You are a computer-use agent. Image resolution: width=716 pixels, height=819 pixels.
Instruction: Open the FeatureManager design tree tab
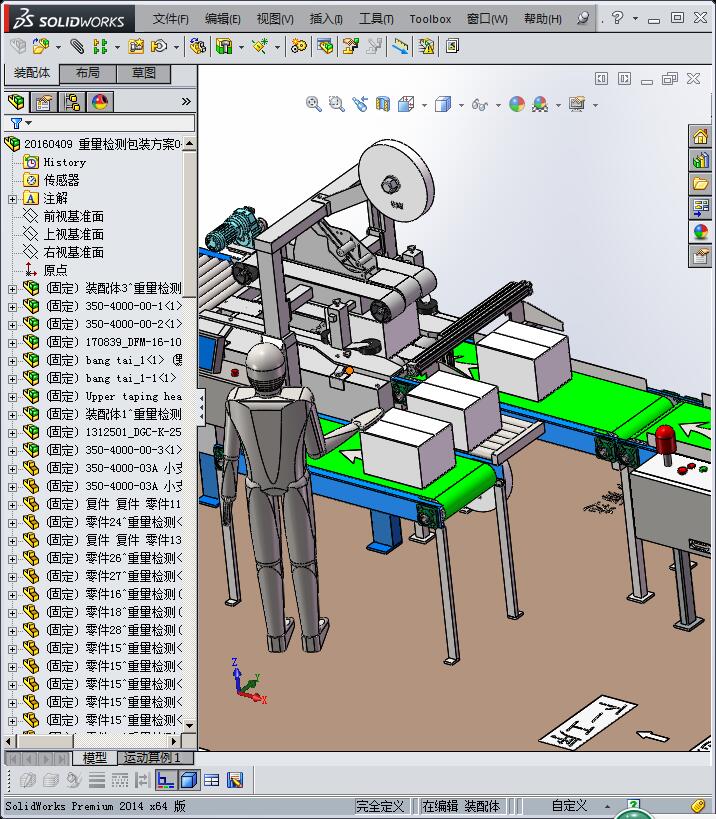[x=16, y=101]
